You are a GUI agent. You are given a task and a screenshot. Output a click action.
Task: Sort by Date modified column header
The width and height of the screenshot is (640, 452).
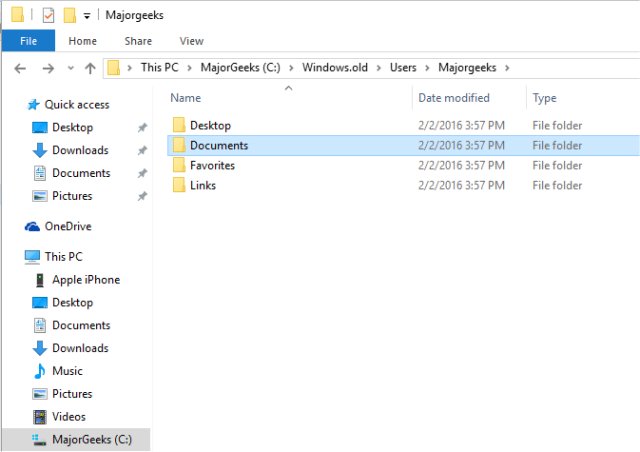point(454,98)
